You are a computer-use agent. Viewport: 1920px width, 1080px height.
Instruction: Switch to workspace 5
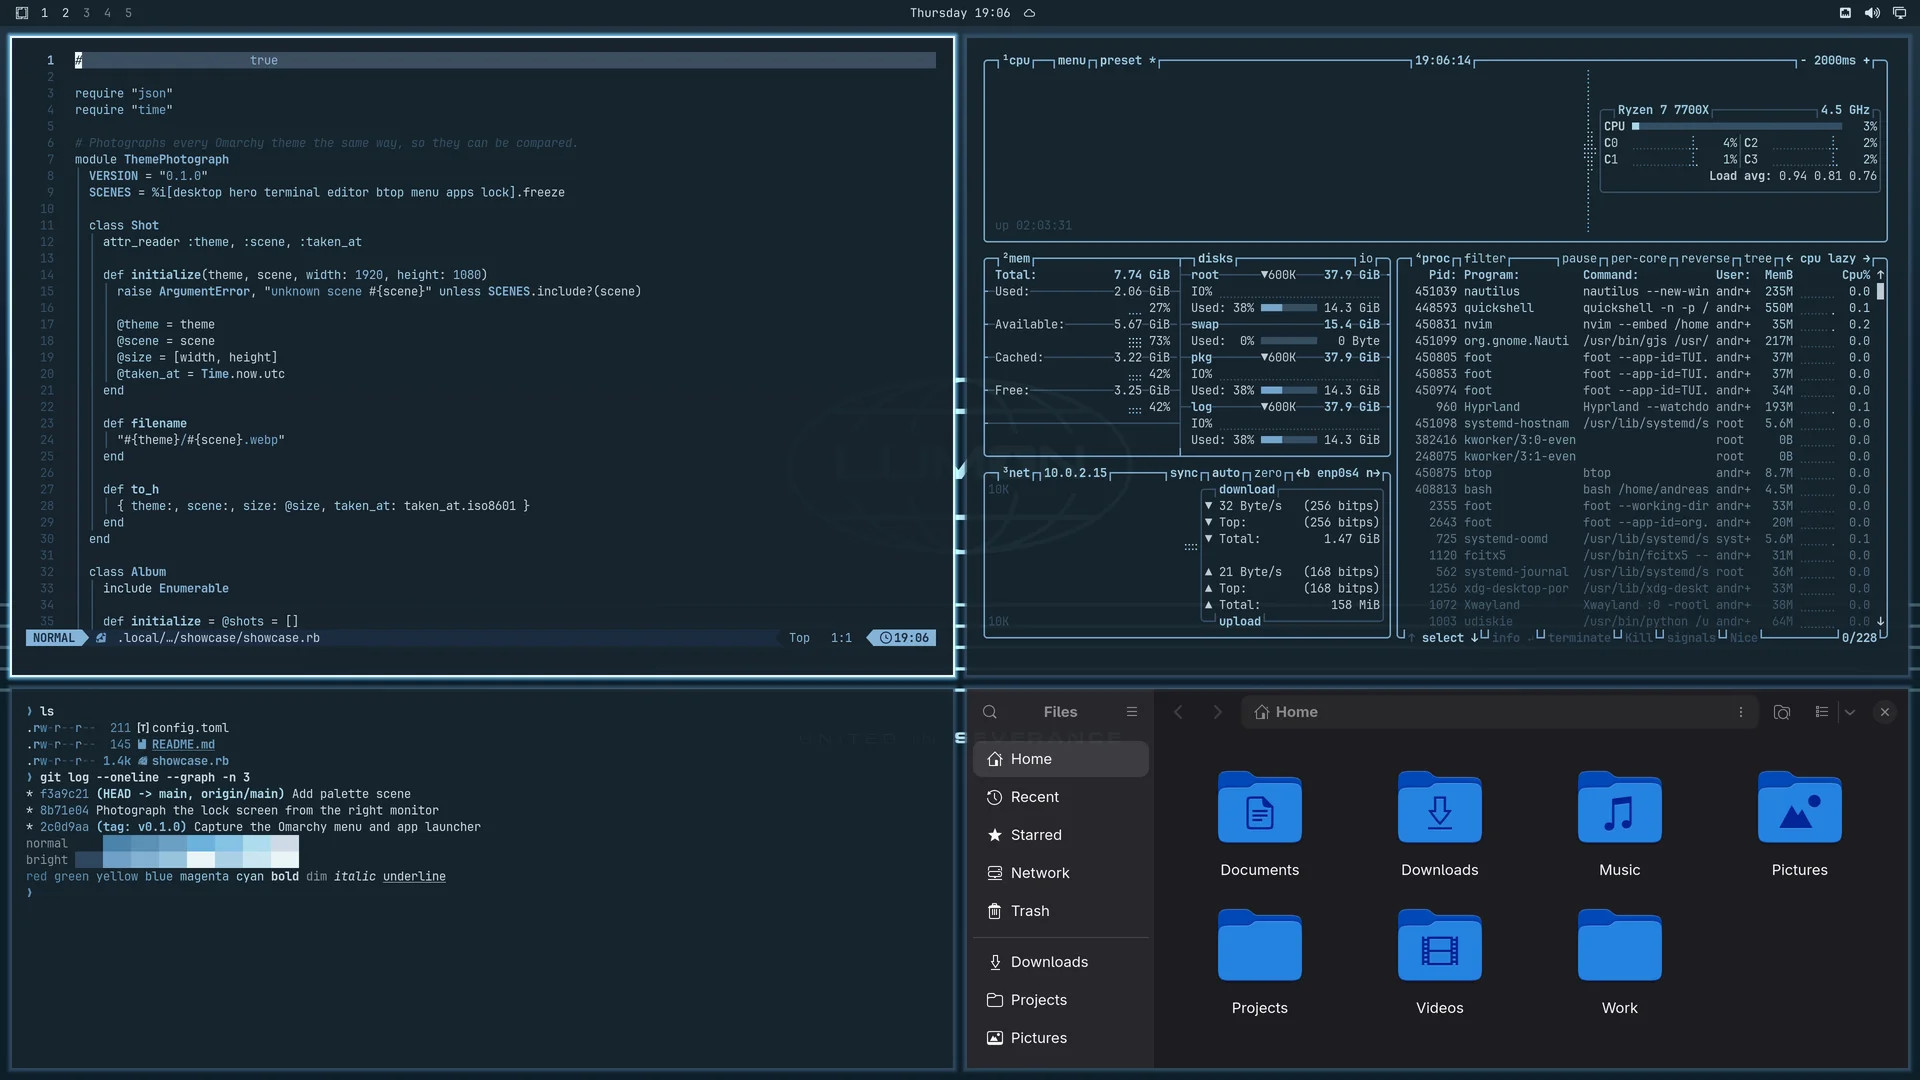pos(128,13)
